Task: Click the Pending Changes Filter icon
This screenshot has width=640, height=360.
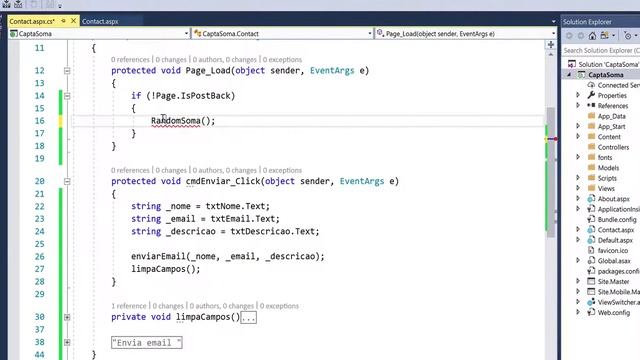Action: (x=628, y=36)
